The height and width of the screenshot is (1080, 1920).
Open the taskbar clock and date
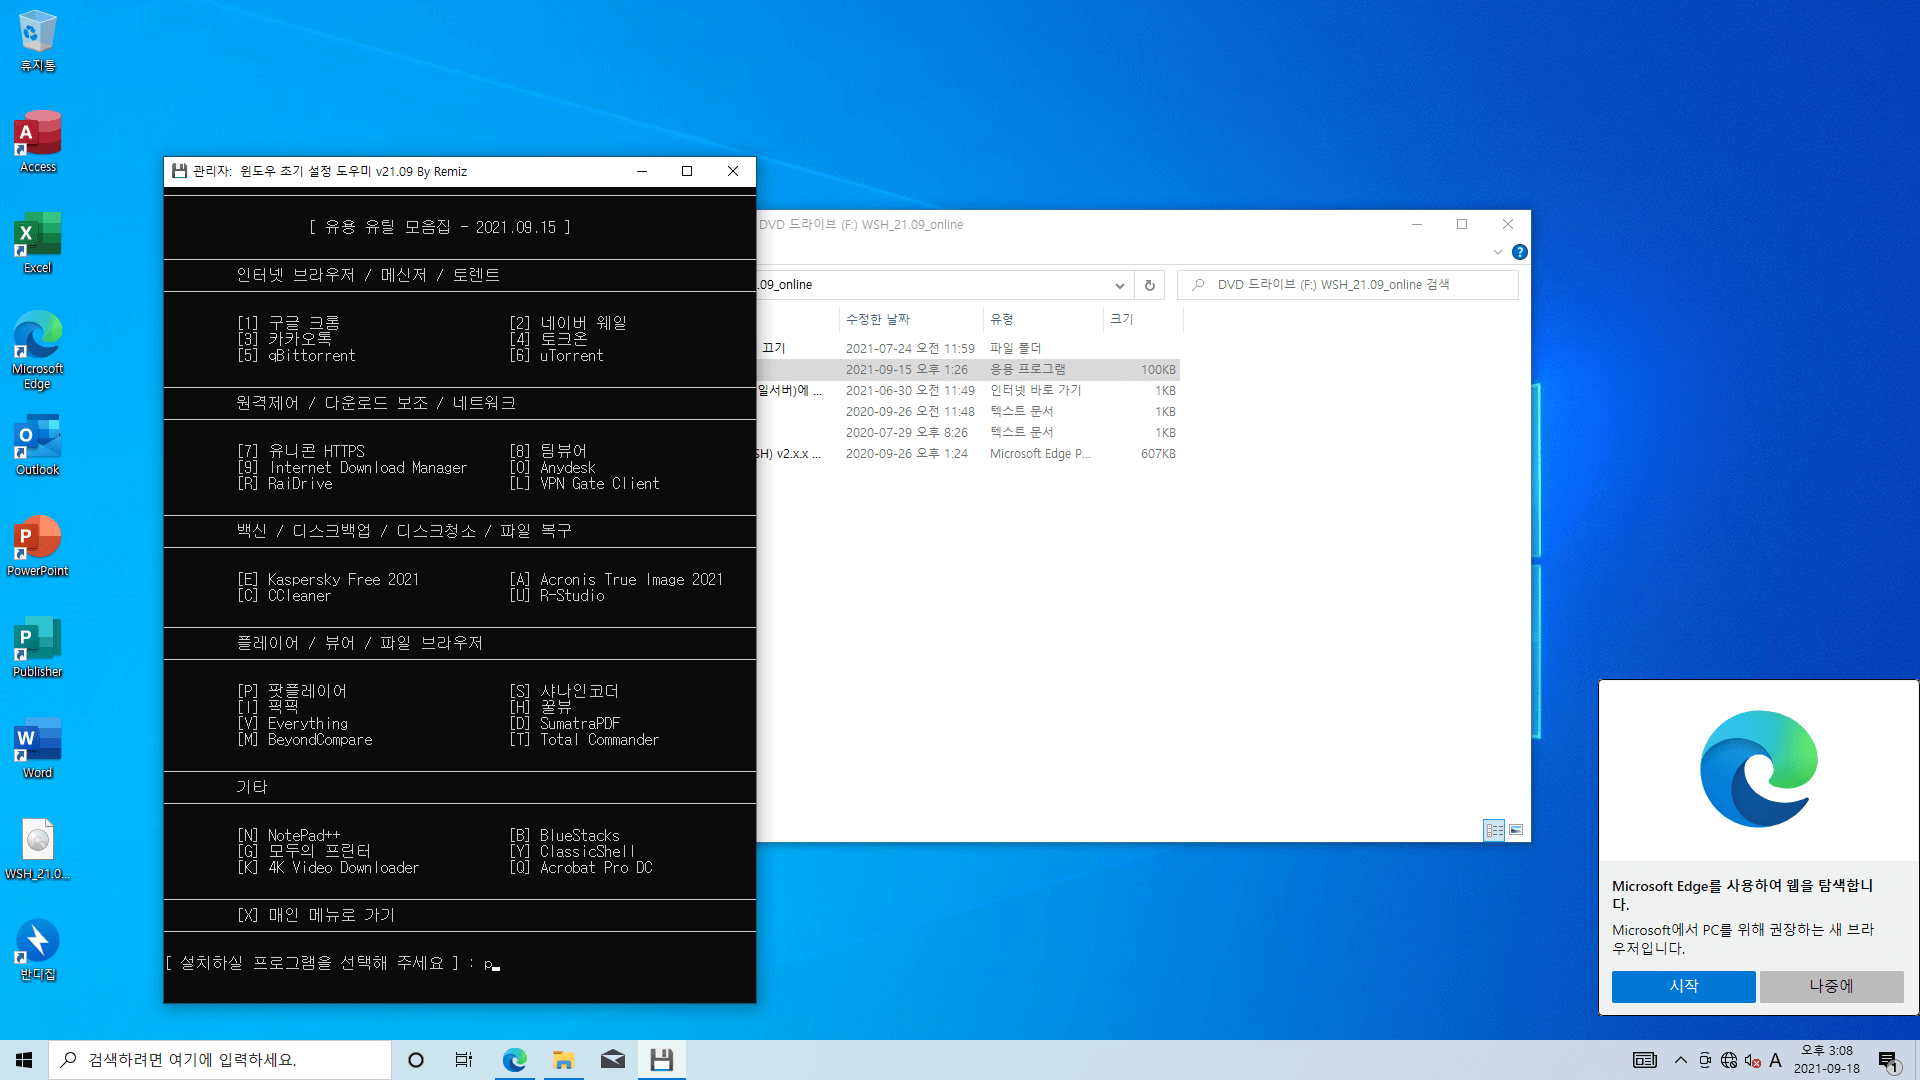click(1827, 1060)
